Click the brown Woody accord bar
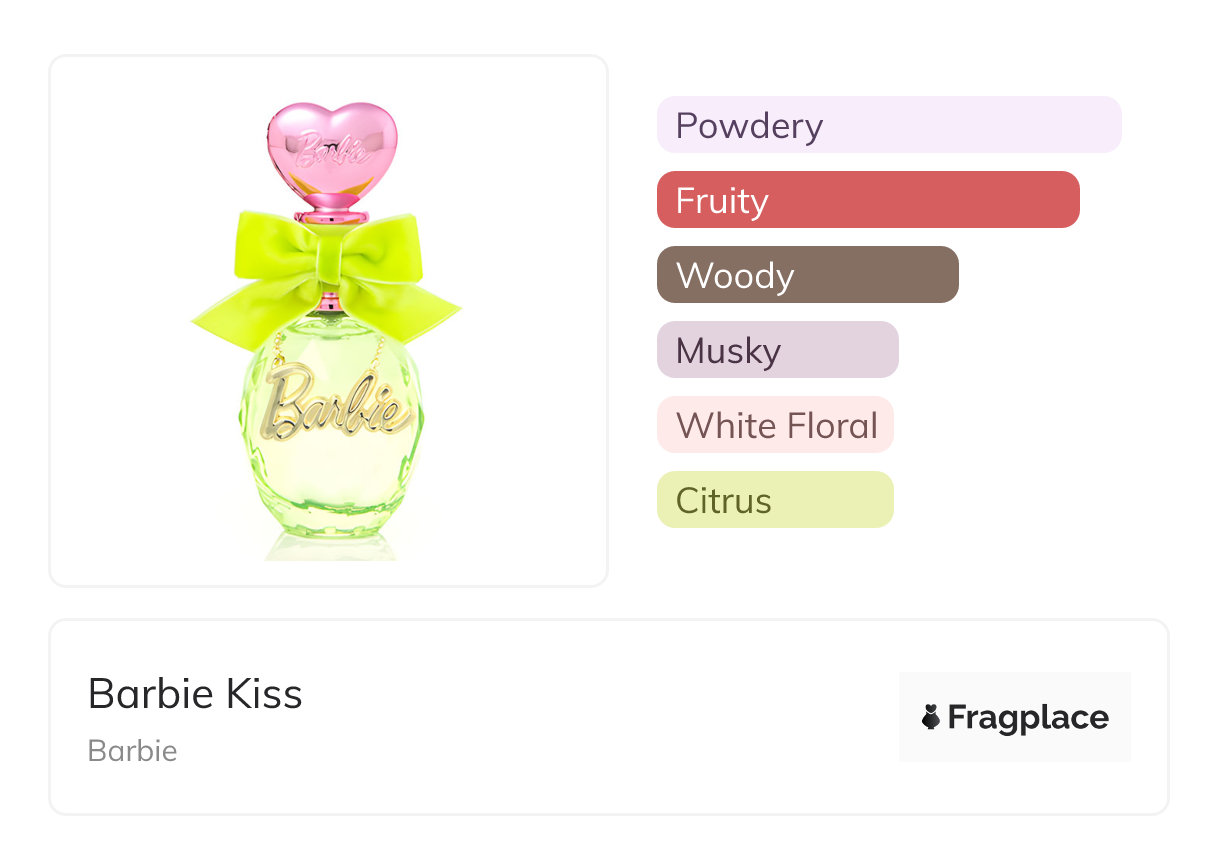The height and width of the screenshot is (864, 1218). click(807, 275)
